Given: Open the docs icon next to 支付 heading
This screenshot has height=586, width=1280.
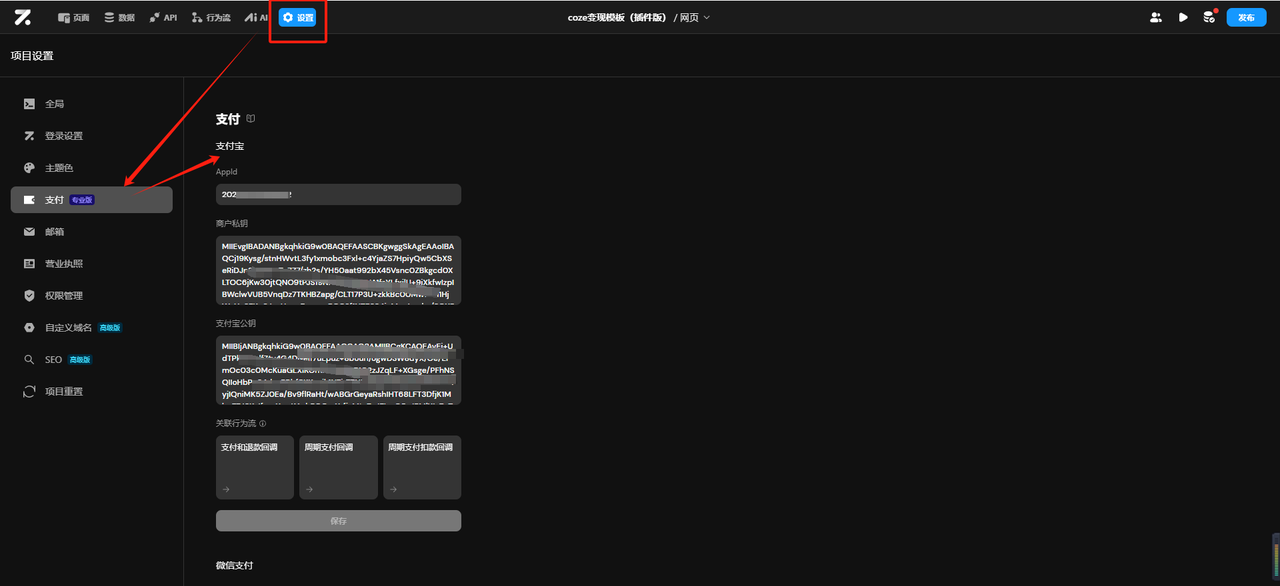Looking at the screenshot, I should coord(251,119).
